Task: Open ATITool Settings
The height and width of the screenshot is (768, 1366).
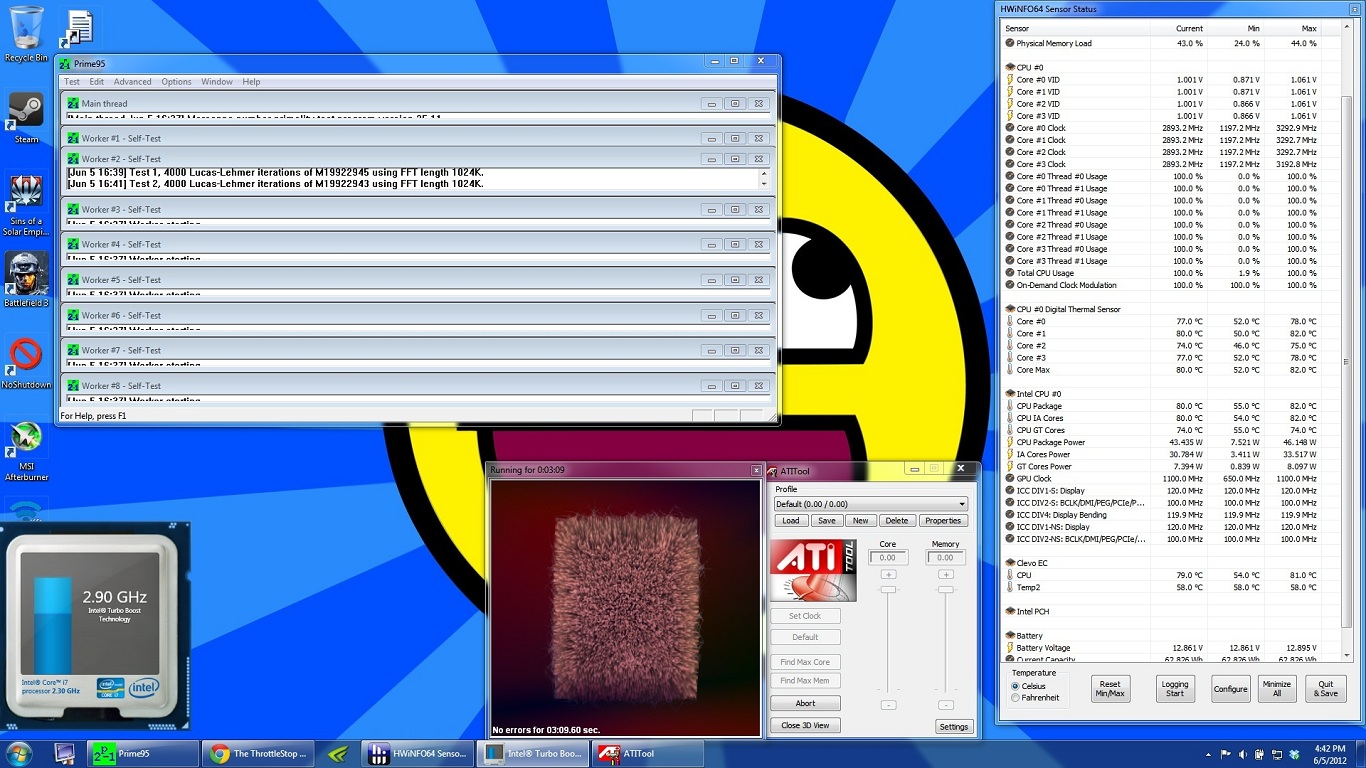Action: pyautogui.click(x=954, y=727)
